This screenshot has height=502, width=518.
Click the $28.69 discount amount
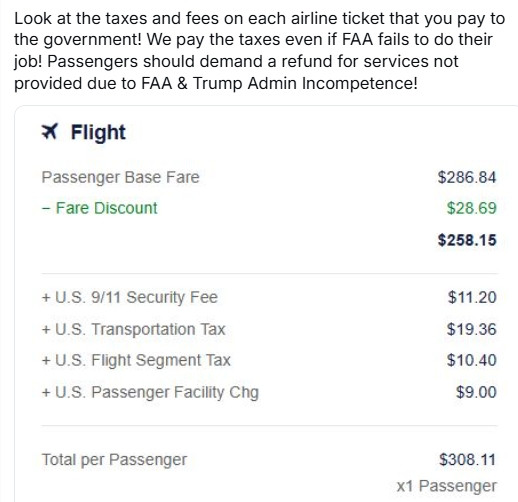471,208
